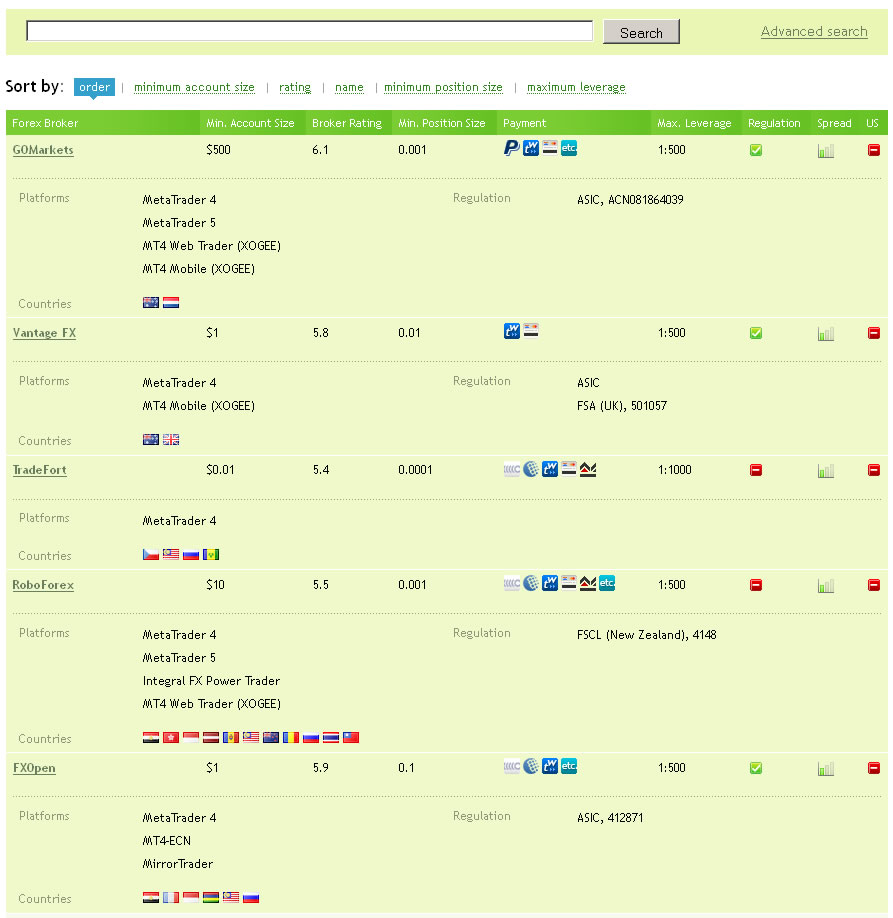Click inside the search input field
Viewport: 893px width, 918px height.
point(310,29)
